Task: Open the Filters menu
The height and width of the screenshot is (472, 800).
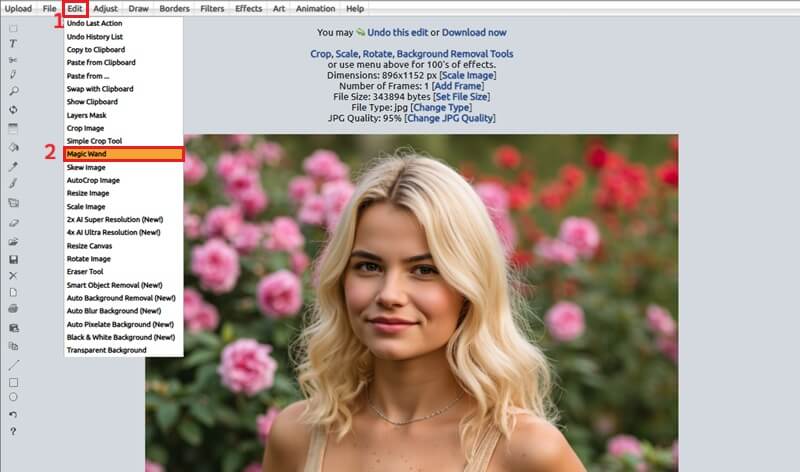Action: 212,9
